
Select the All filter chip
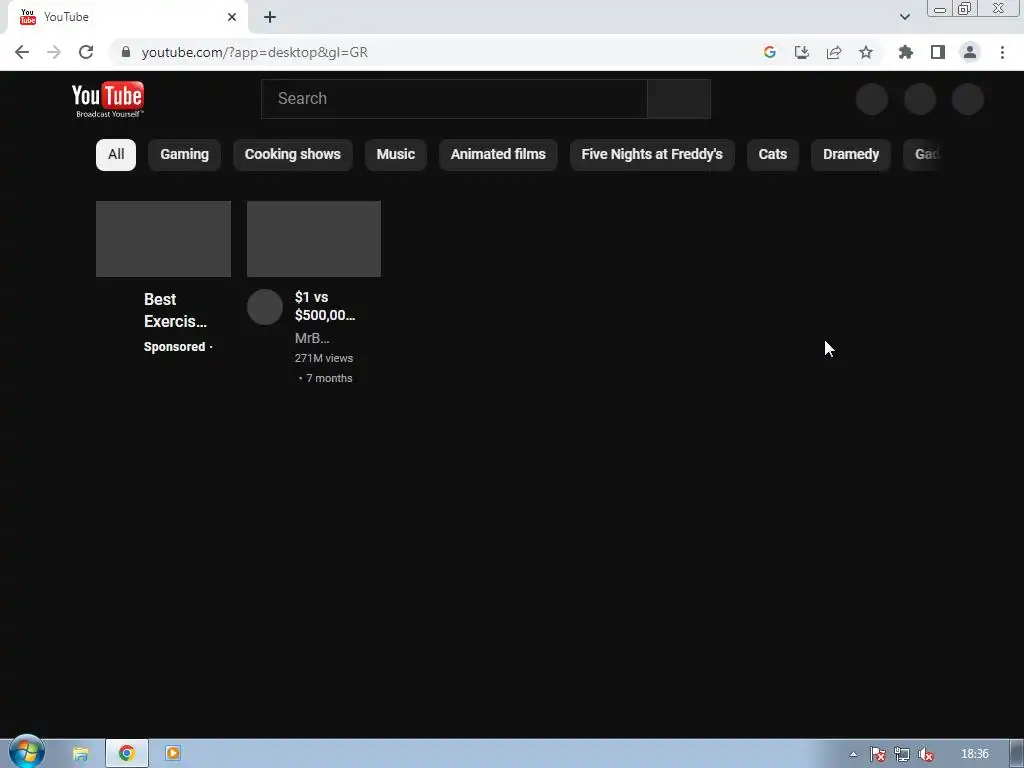(x=116, y=155)
